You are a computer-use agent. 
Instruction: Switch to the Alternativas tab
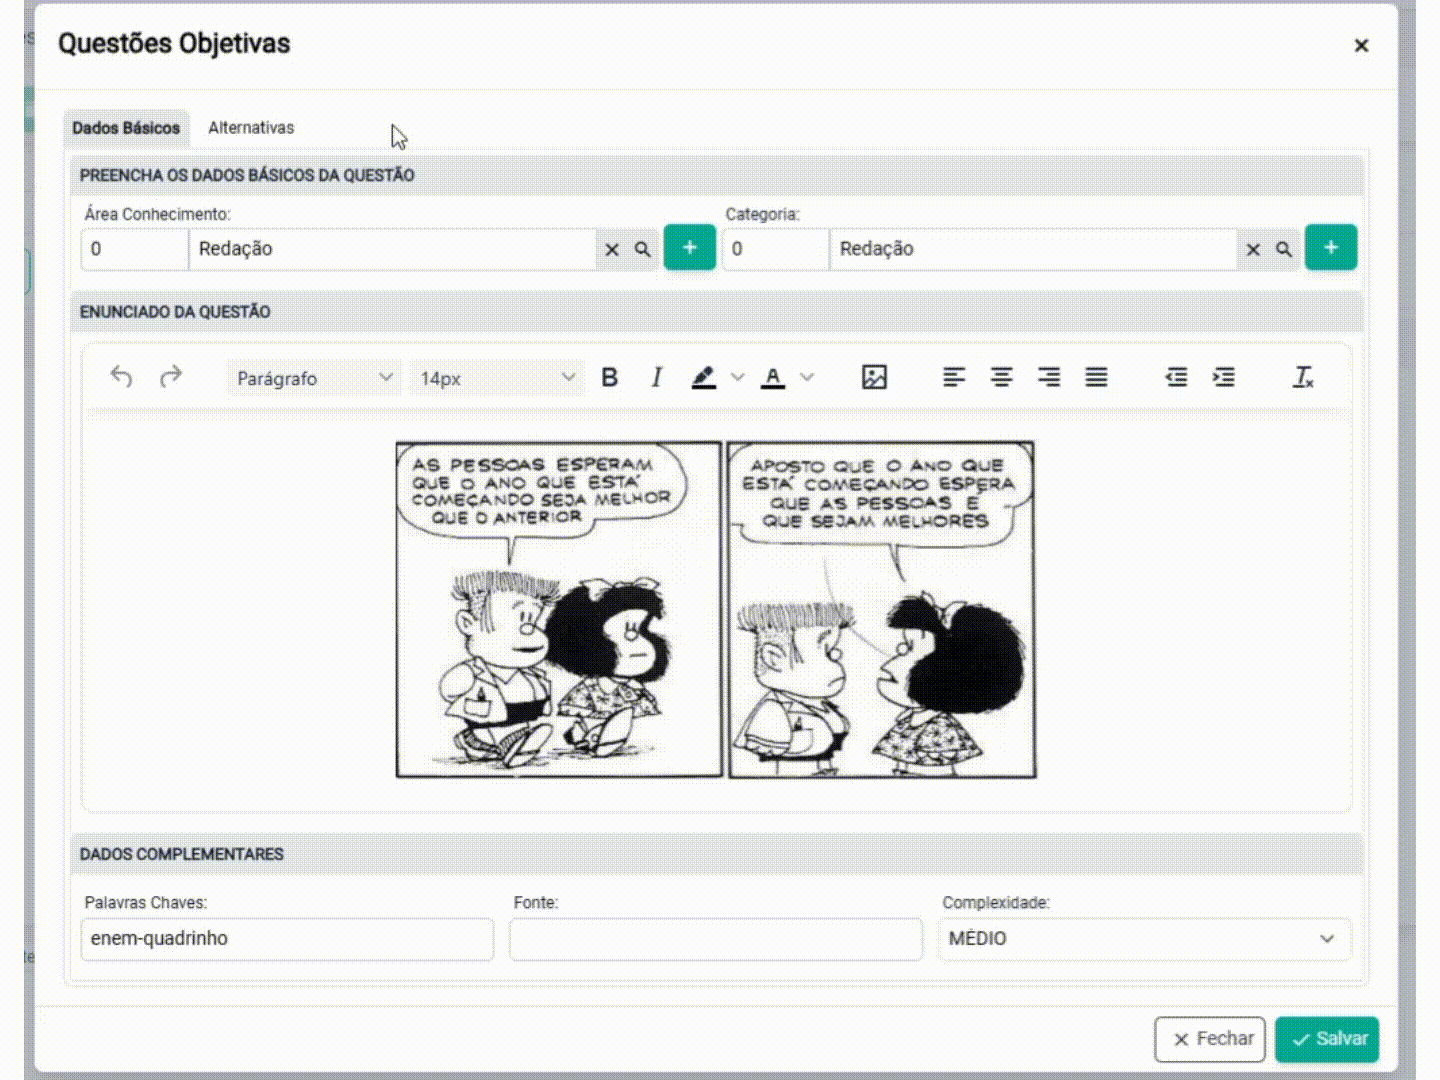251,128
